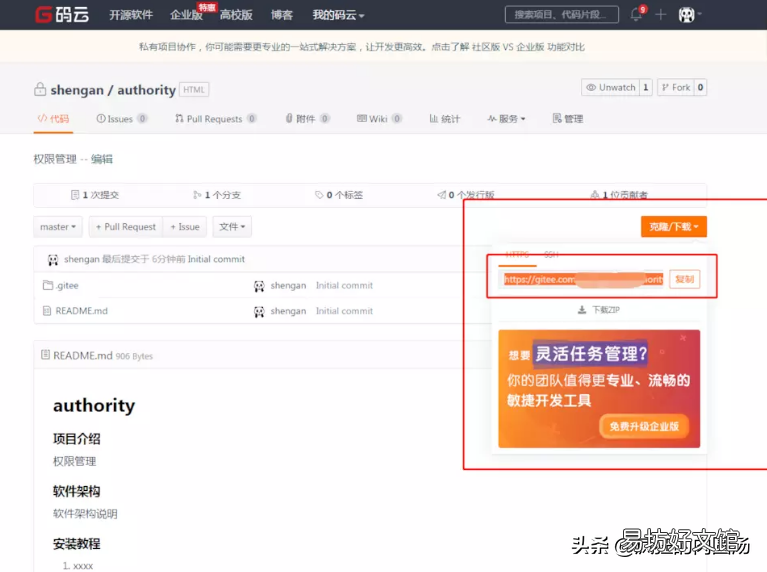
Task: Click shengan avatar in latest commit row
Action: click(53, 260)
